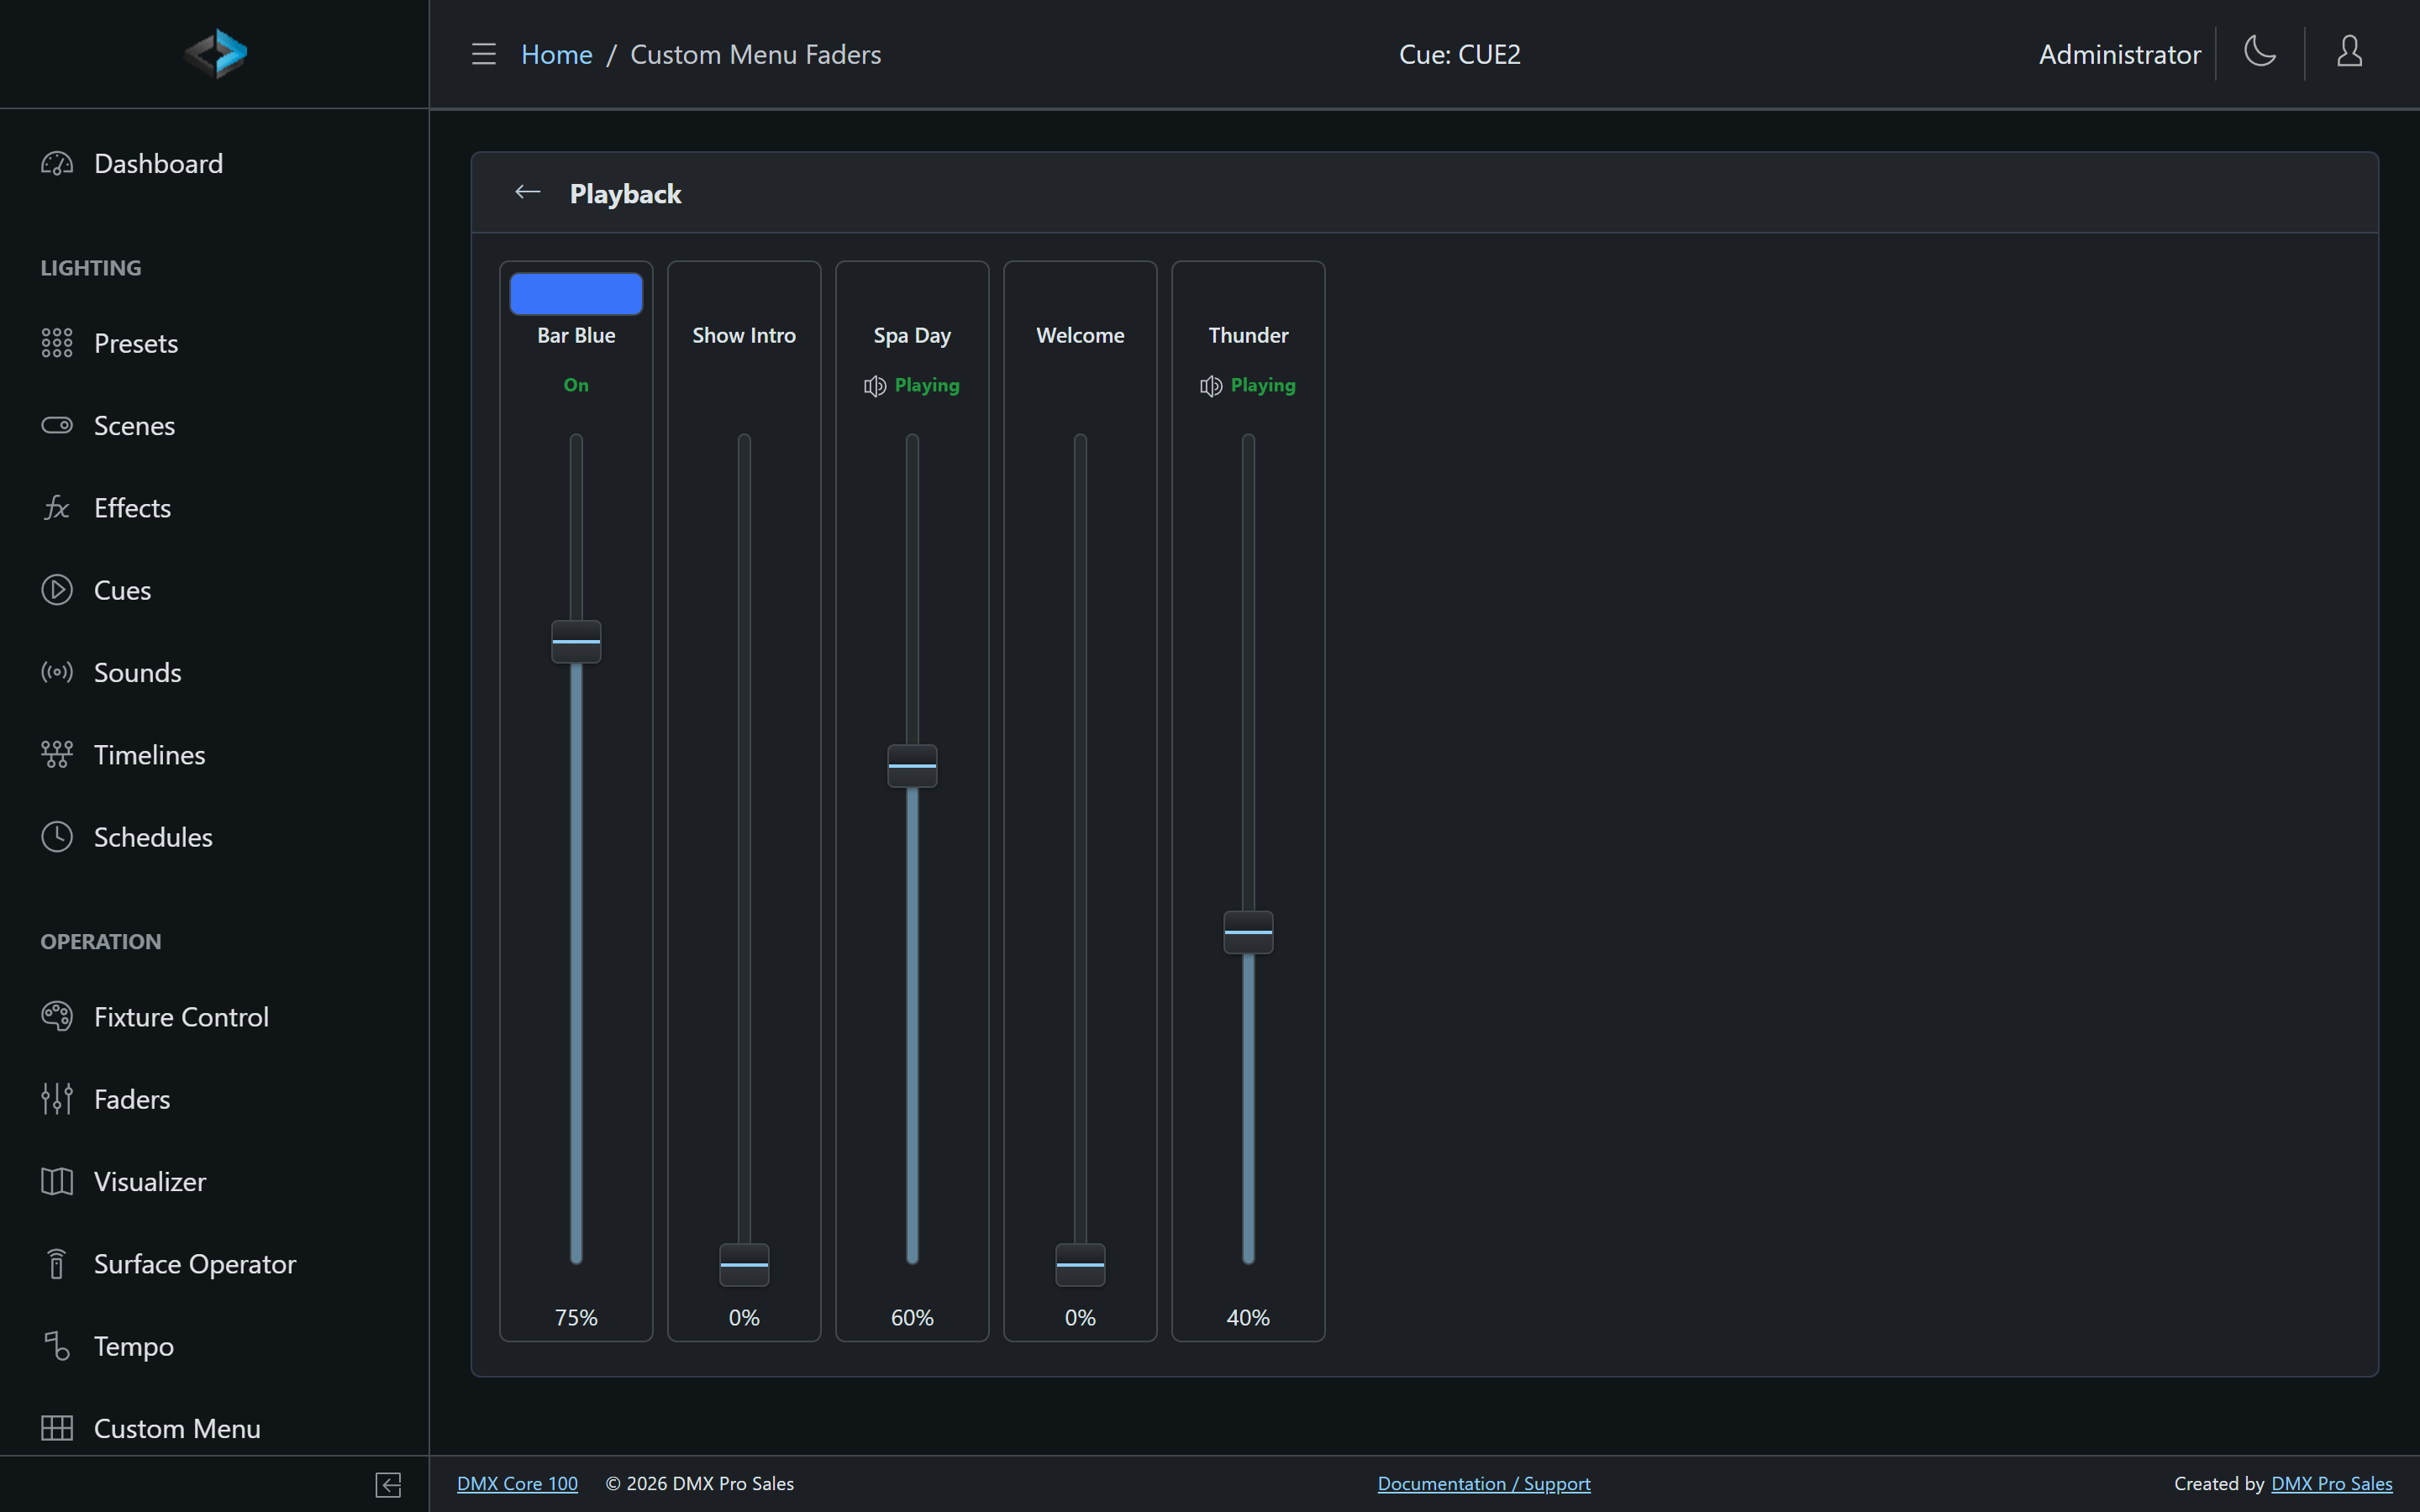Click the DMX Core 100 footer link
The image size is (2420, 1512).
coord(517,1484)
